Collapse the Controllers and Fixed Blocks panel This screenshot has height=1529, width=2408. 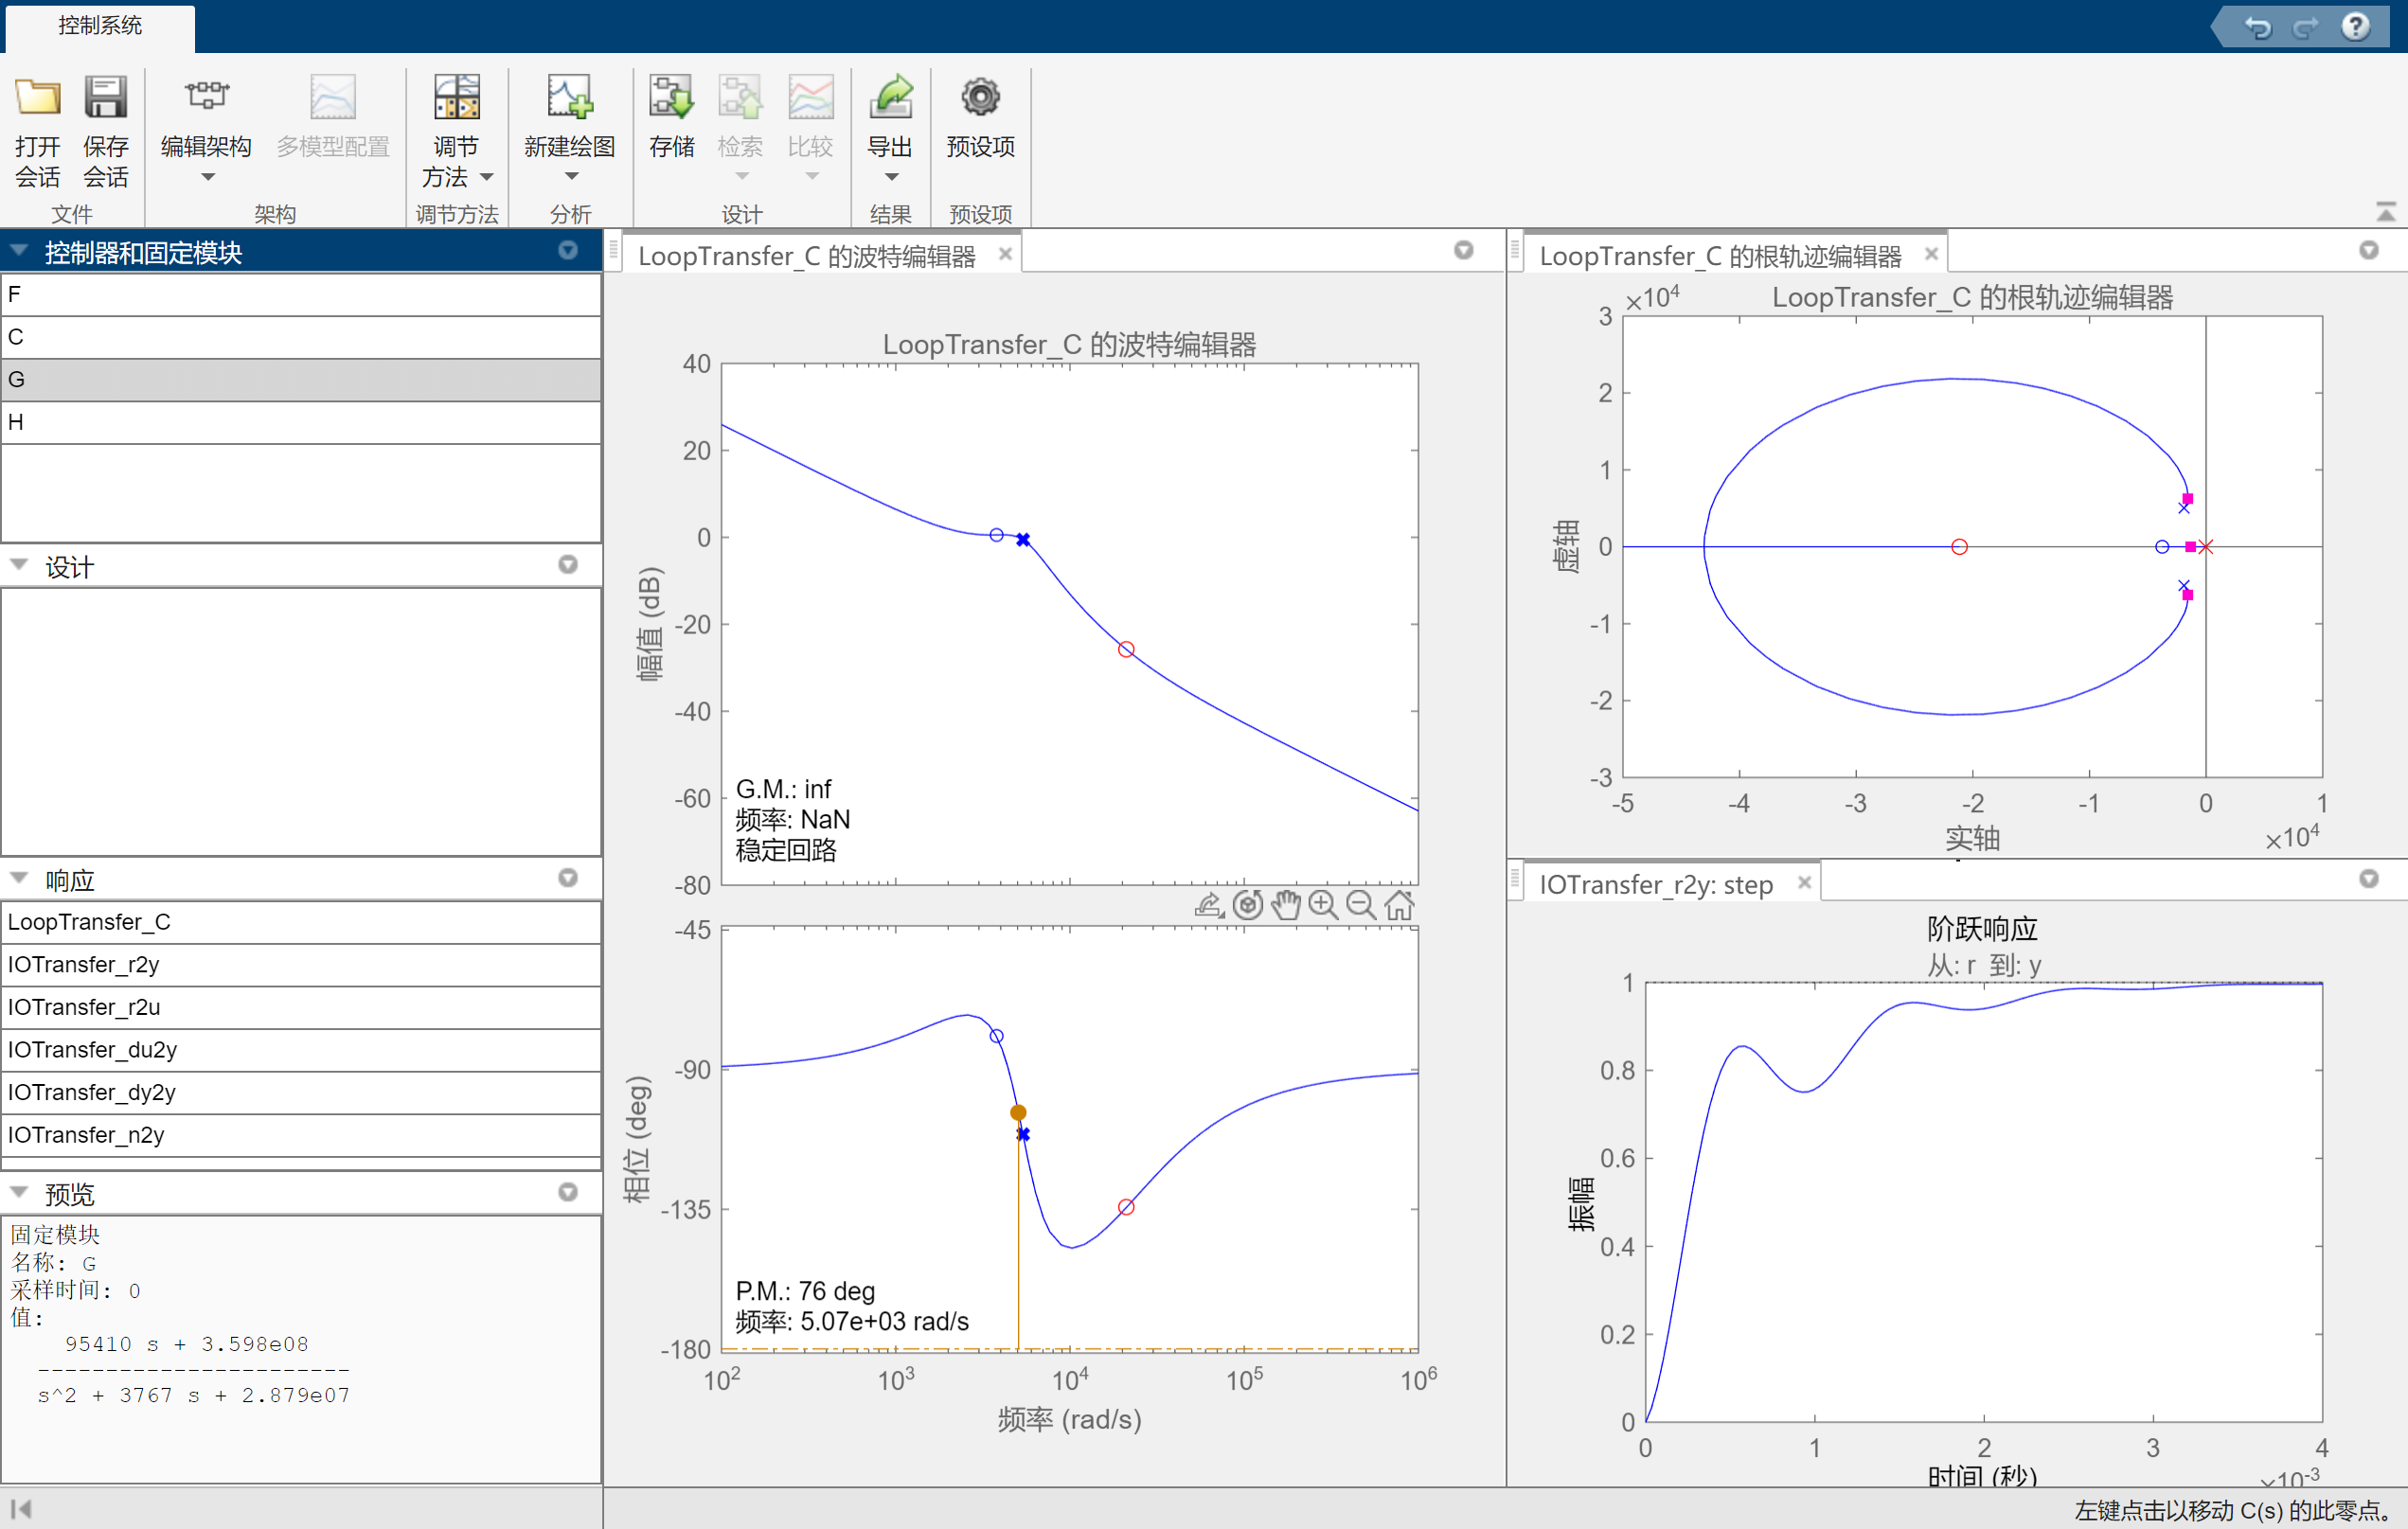[x=19, y=251]
